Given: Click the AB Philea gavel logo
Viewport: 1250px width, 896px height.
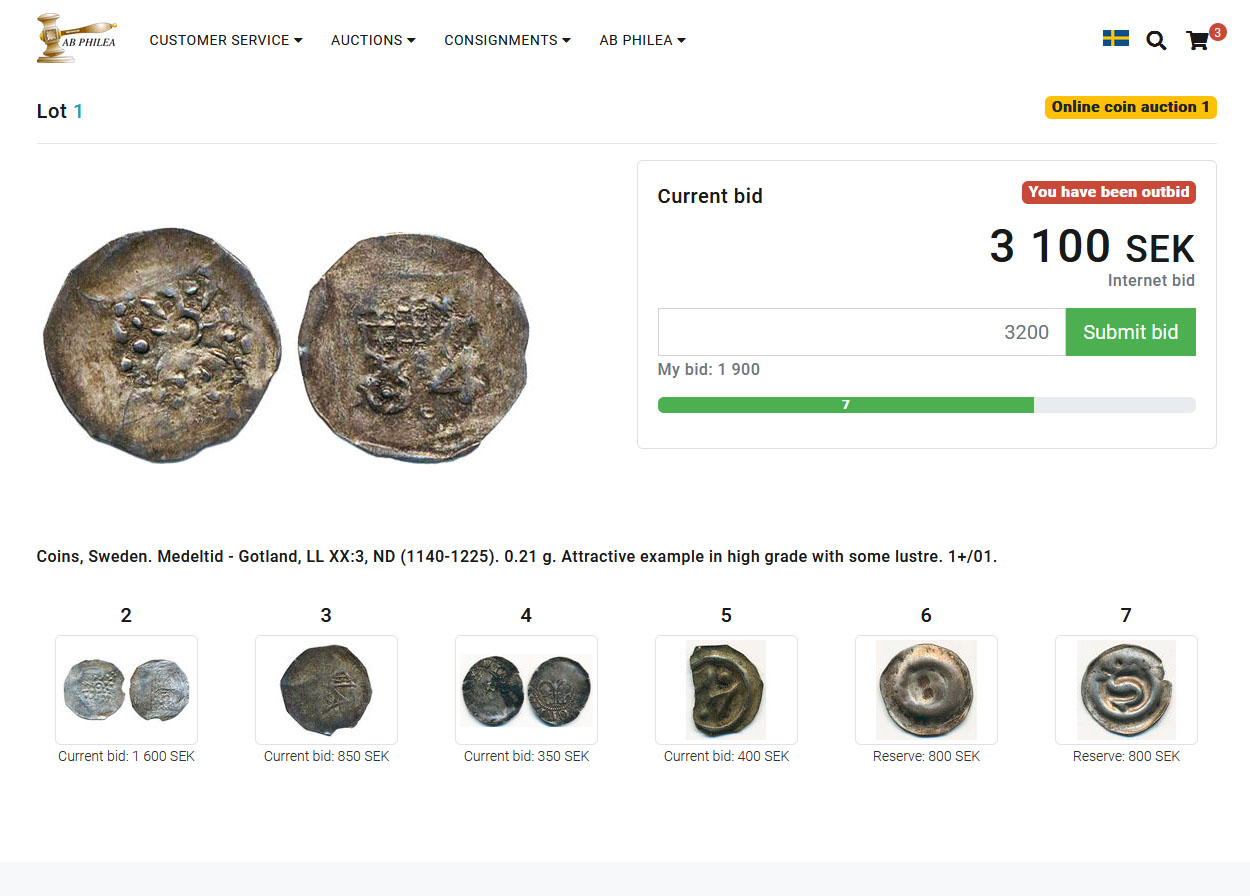Looking at the screenshot, I should click(76, 39).
